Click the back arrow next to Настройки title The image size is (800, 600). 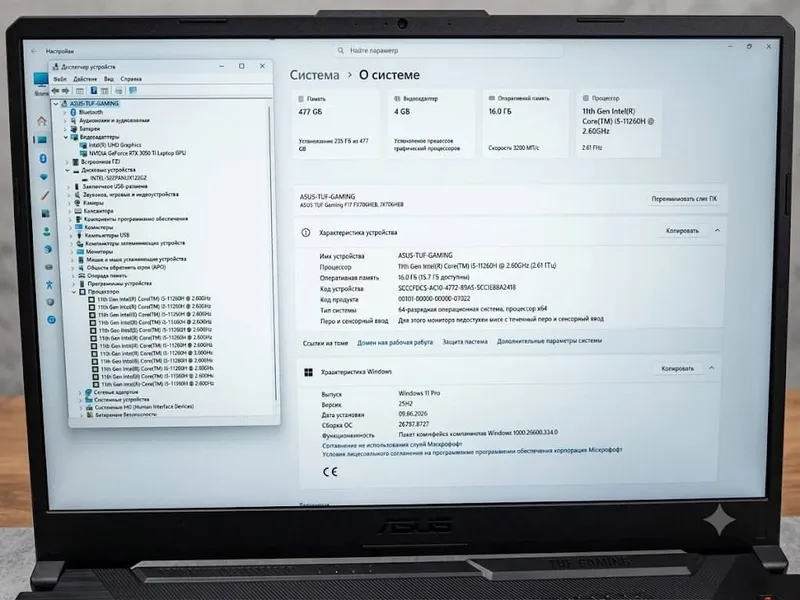pyautogui.click(x=34, y=51)
